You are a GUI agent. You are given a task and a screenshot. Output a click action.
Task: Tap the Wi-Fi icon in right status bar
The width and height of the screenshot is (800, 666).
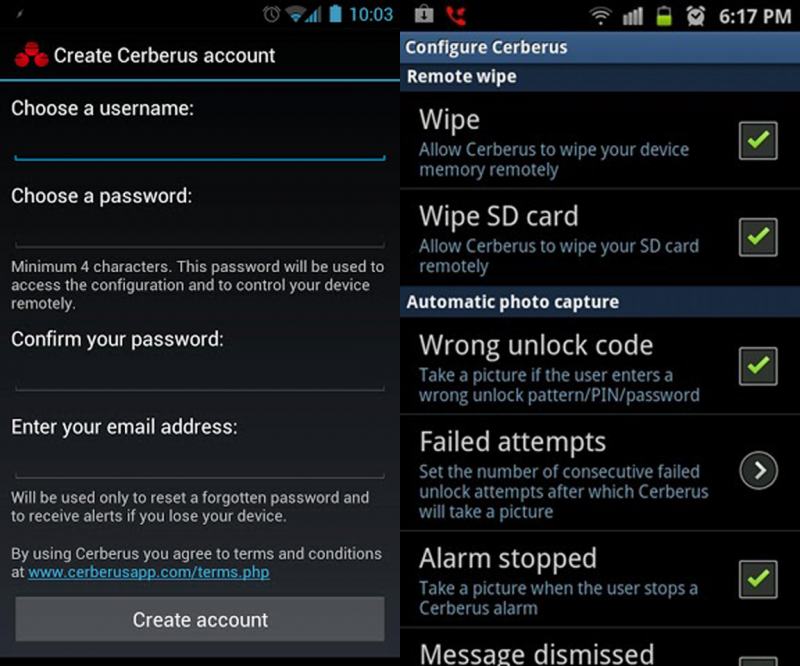click(x=601, y=16)
